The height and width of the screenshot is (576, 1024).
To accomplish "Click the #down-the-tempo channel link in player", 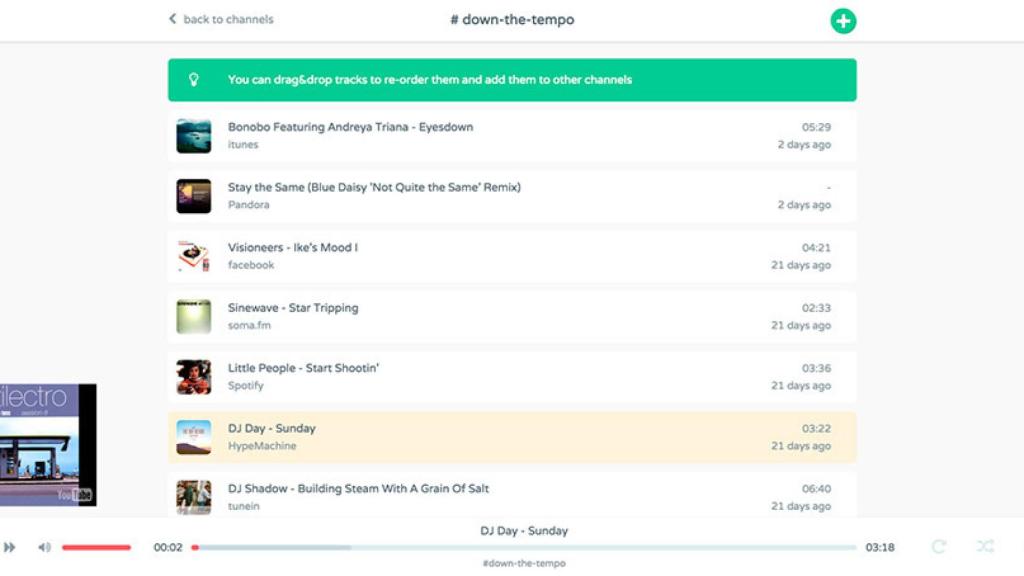I will [524, 564].
